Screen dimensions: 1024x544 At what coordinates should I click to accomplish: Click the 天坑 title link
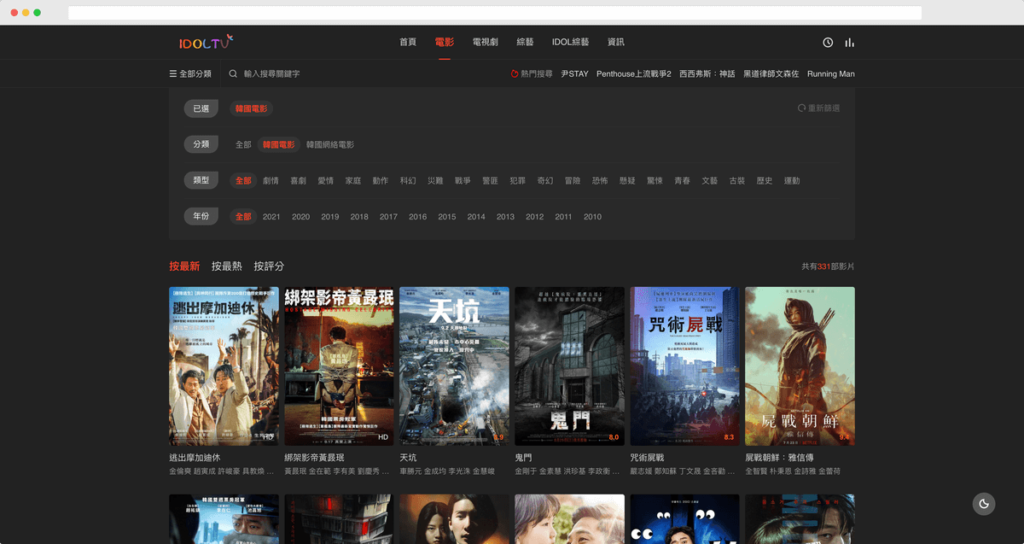click(408, 458)
